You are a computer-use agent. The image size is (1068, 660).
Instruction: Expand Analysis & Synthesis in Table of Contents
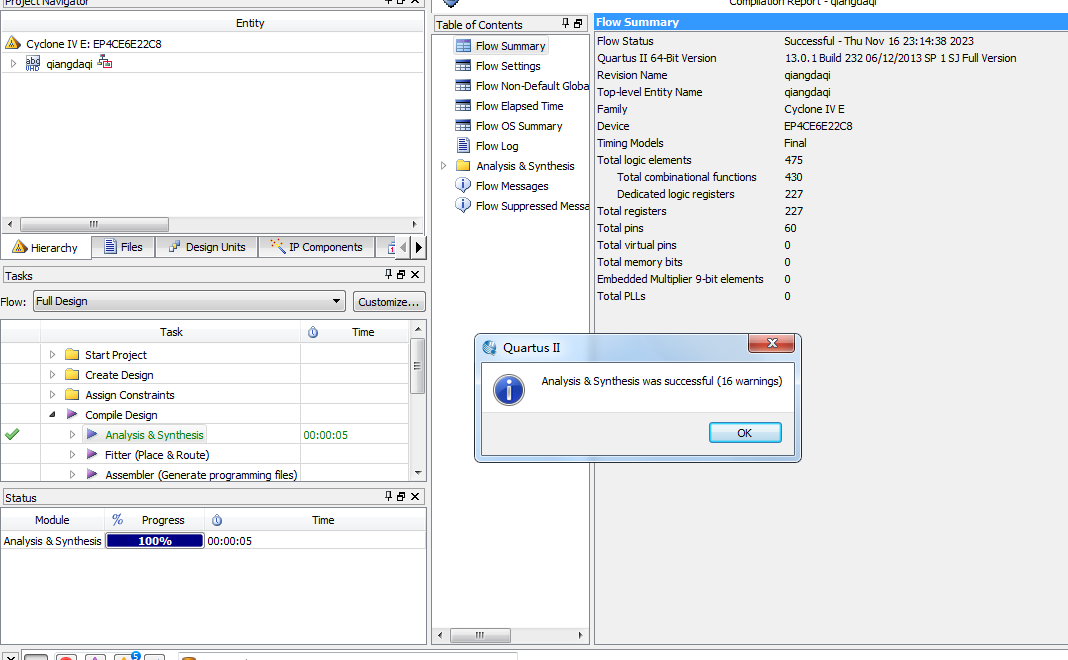tap(443, 166)
